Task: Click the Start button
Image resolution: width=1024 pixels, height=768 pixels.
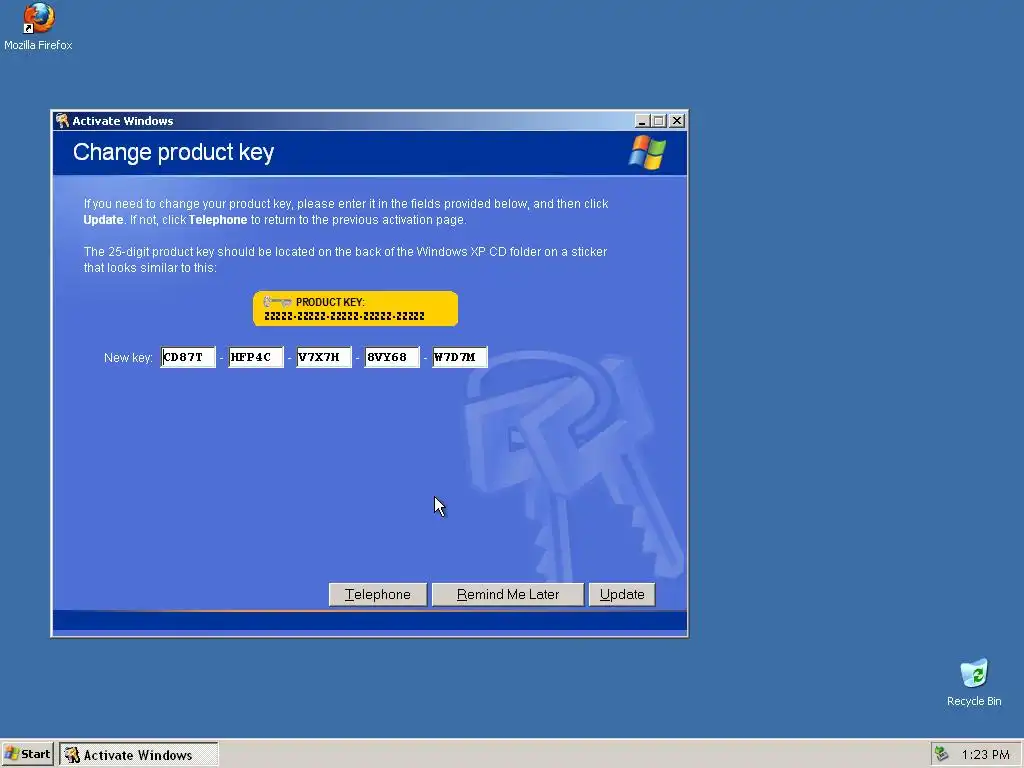Action: (x=27, y=754)
